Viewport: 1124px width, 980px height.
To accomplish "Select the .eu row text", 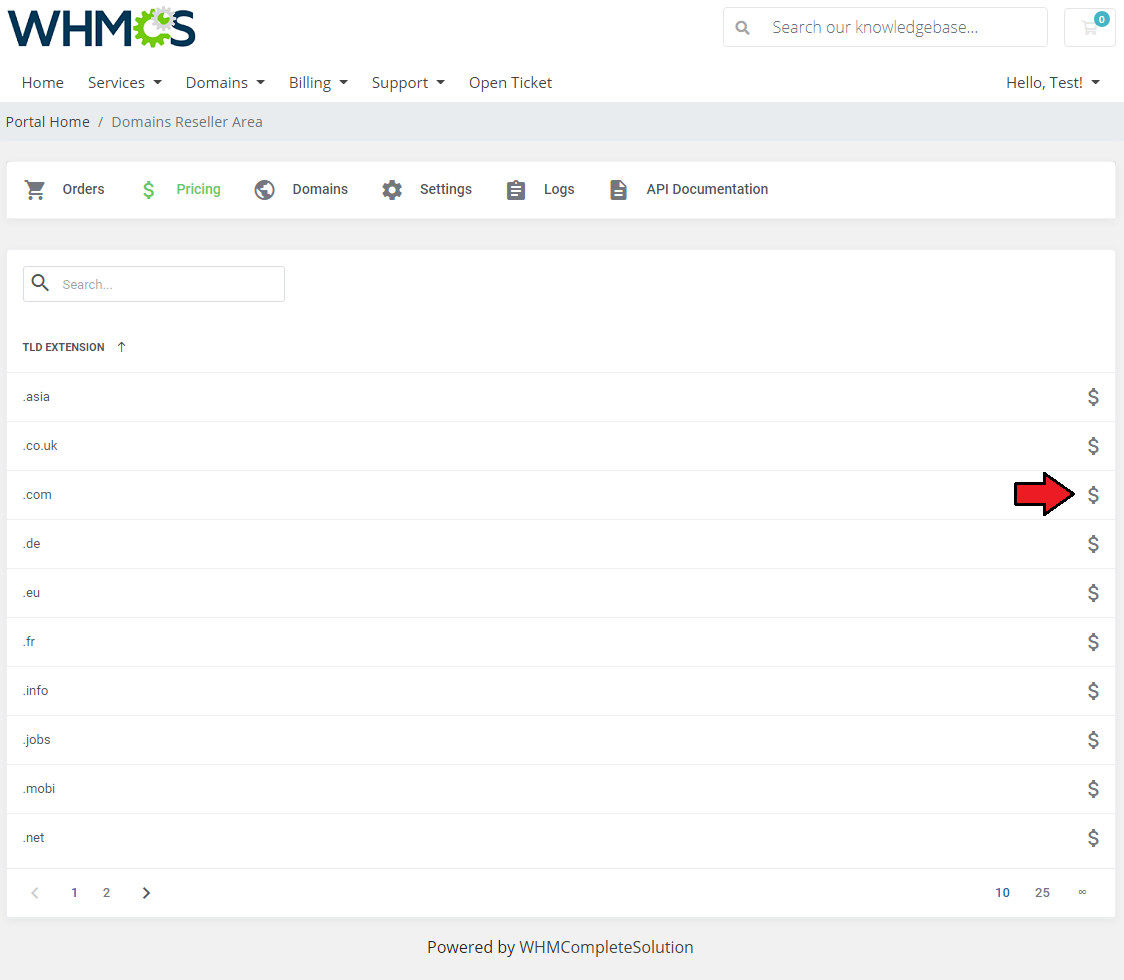I will pos(32,593).
